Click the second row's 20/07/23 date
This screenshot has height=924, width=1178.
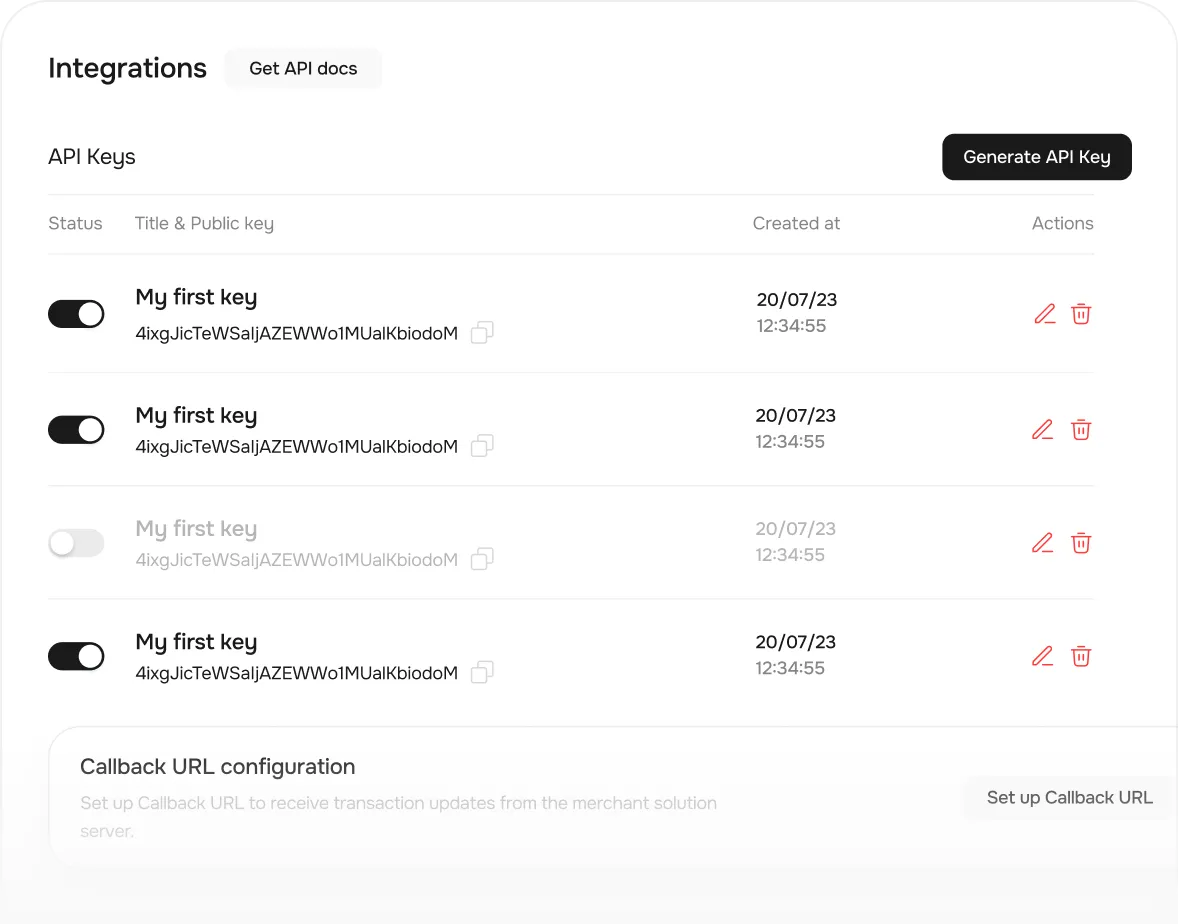[796, 415]
